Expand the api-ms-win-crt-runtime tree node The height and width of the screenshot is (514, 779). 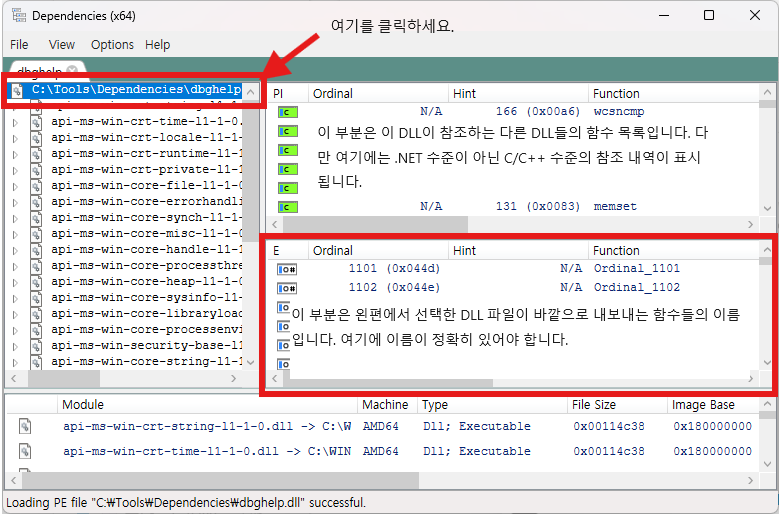tap(15, 154)
